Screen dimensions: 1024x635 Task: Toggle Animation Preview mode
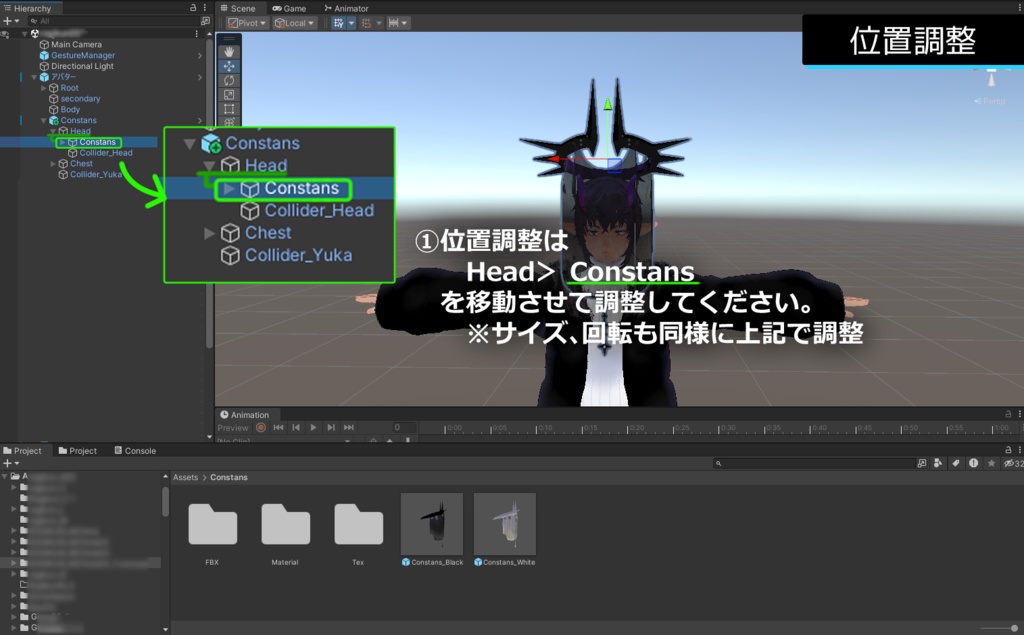tap(233, 428)
